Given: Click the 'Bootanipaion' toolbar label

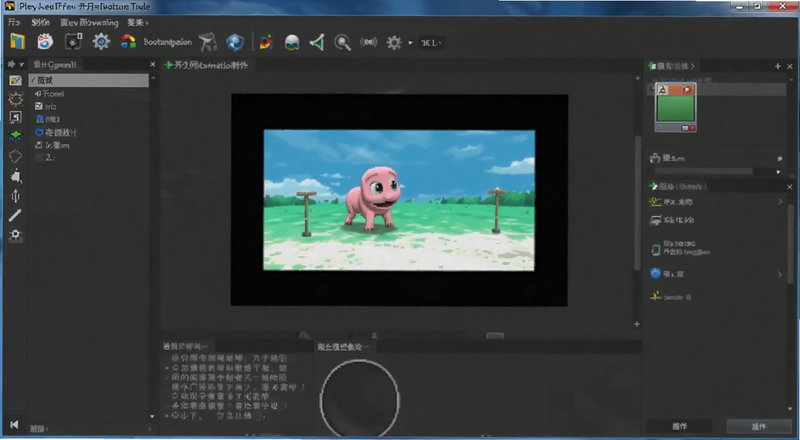Looking at the screenshot, I should [x=168, y=42].
